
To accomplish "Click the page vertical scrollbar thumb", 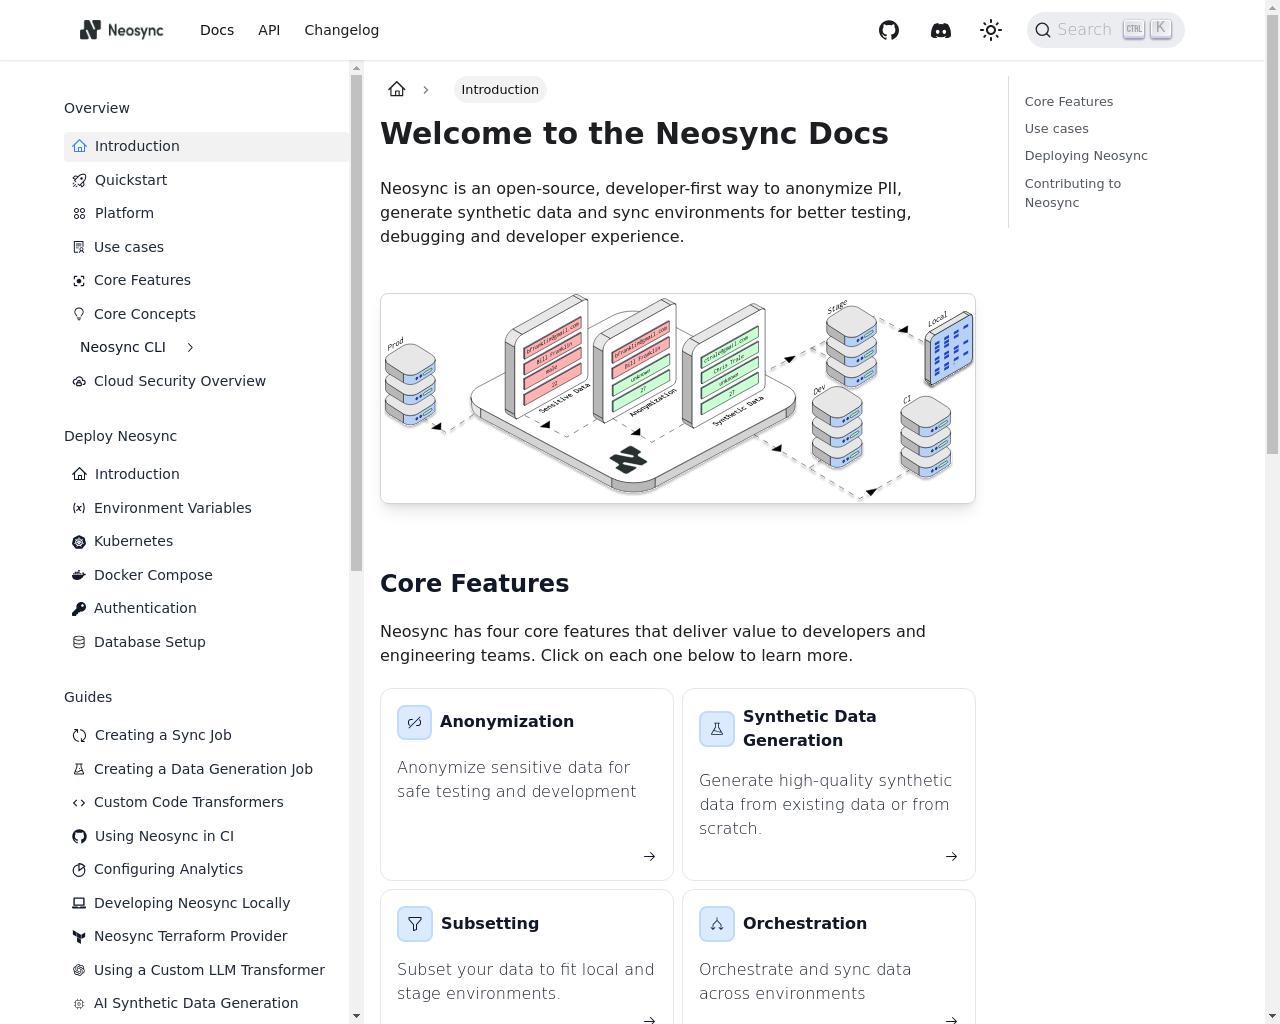I will (1272, 234).
